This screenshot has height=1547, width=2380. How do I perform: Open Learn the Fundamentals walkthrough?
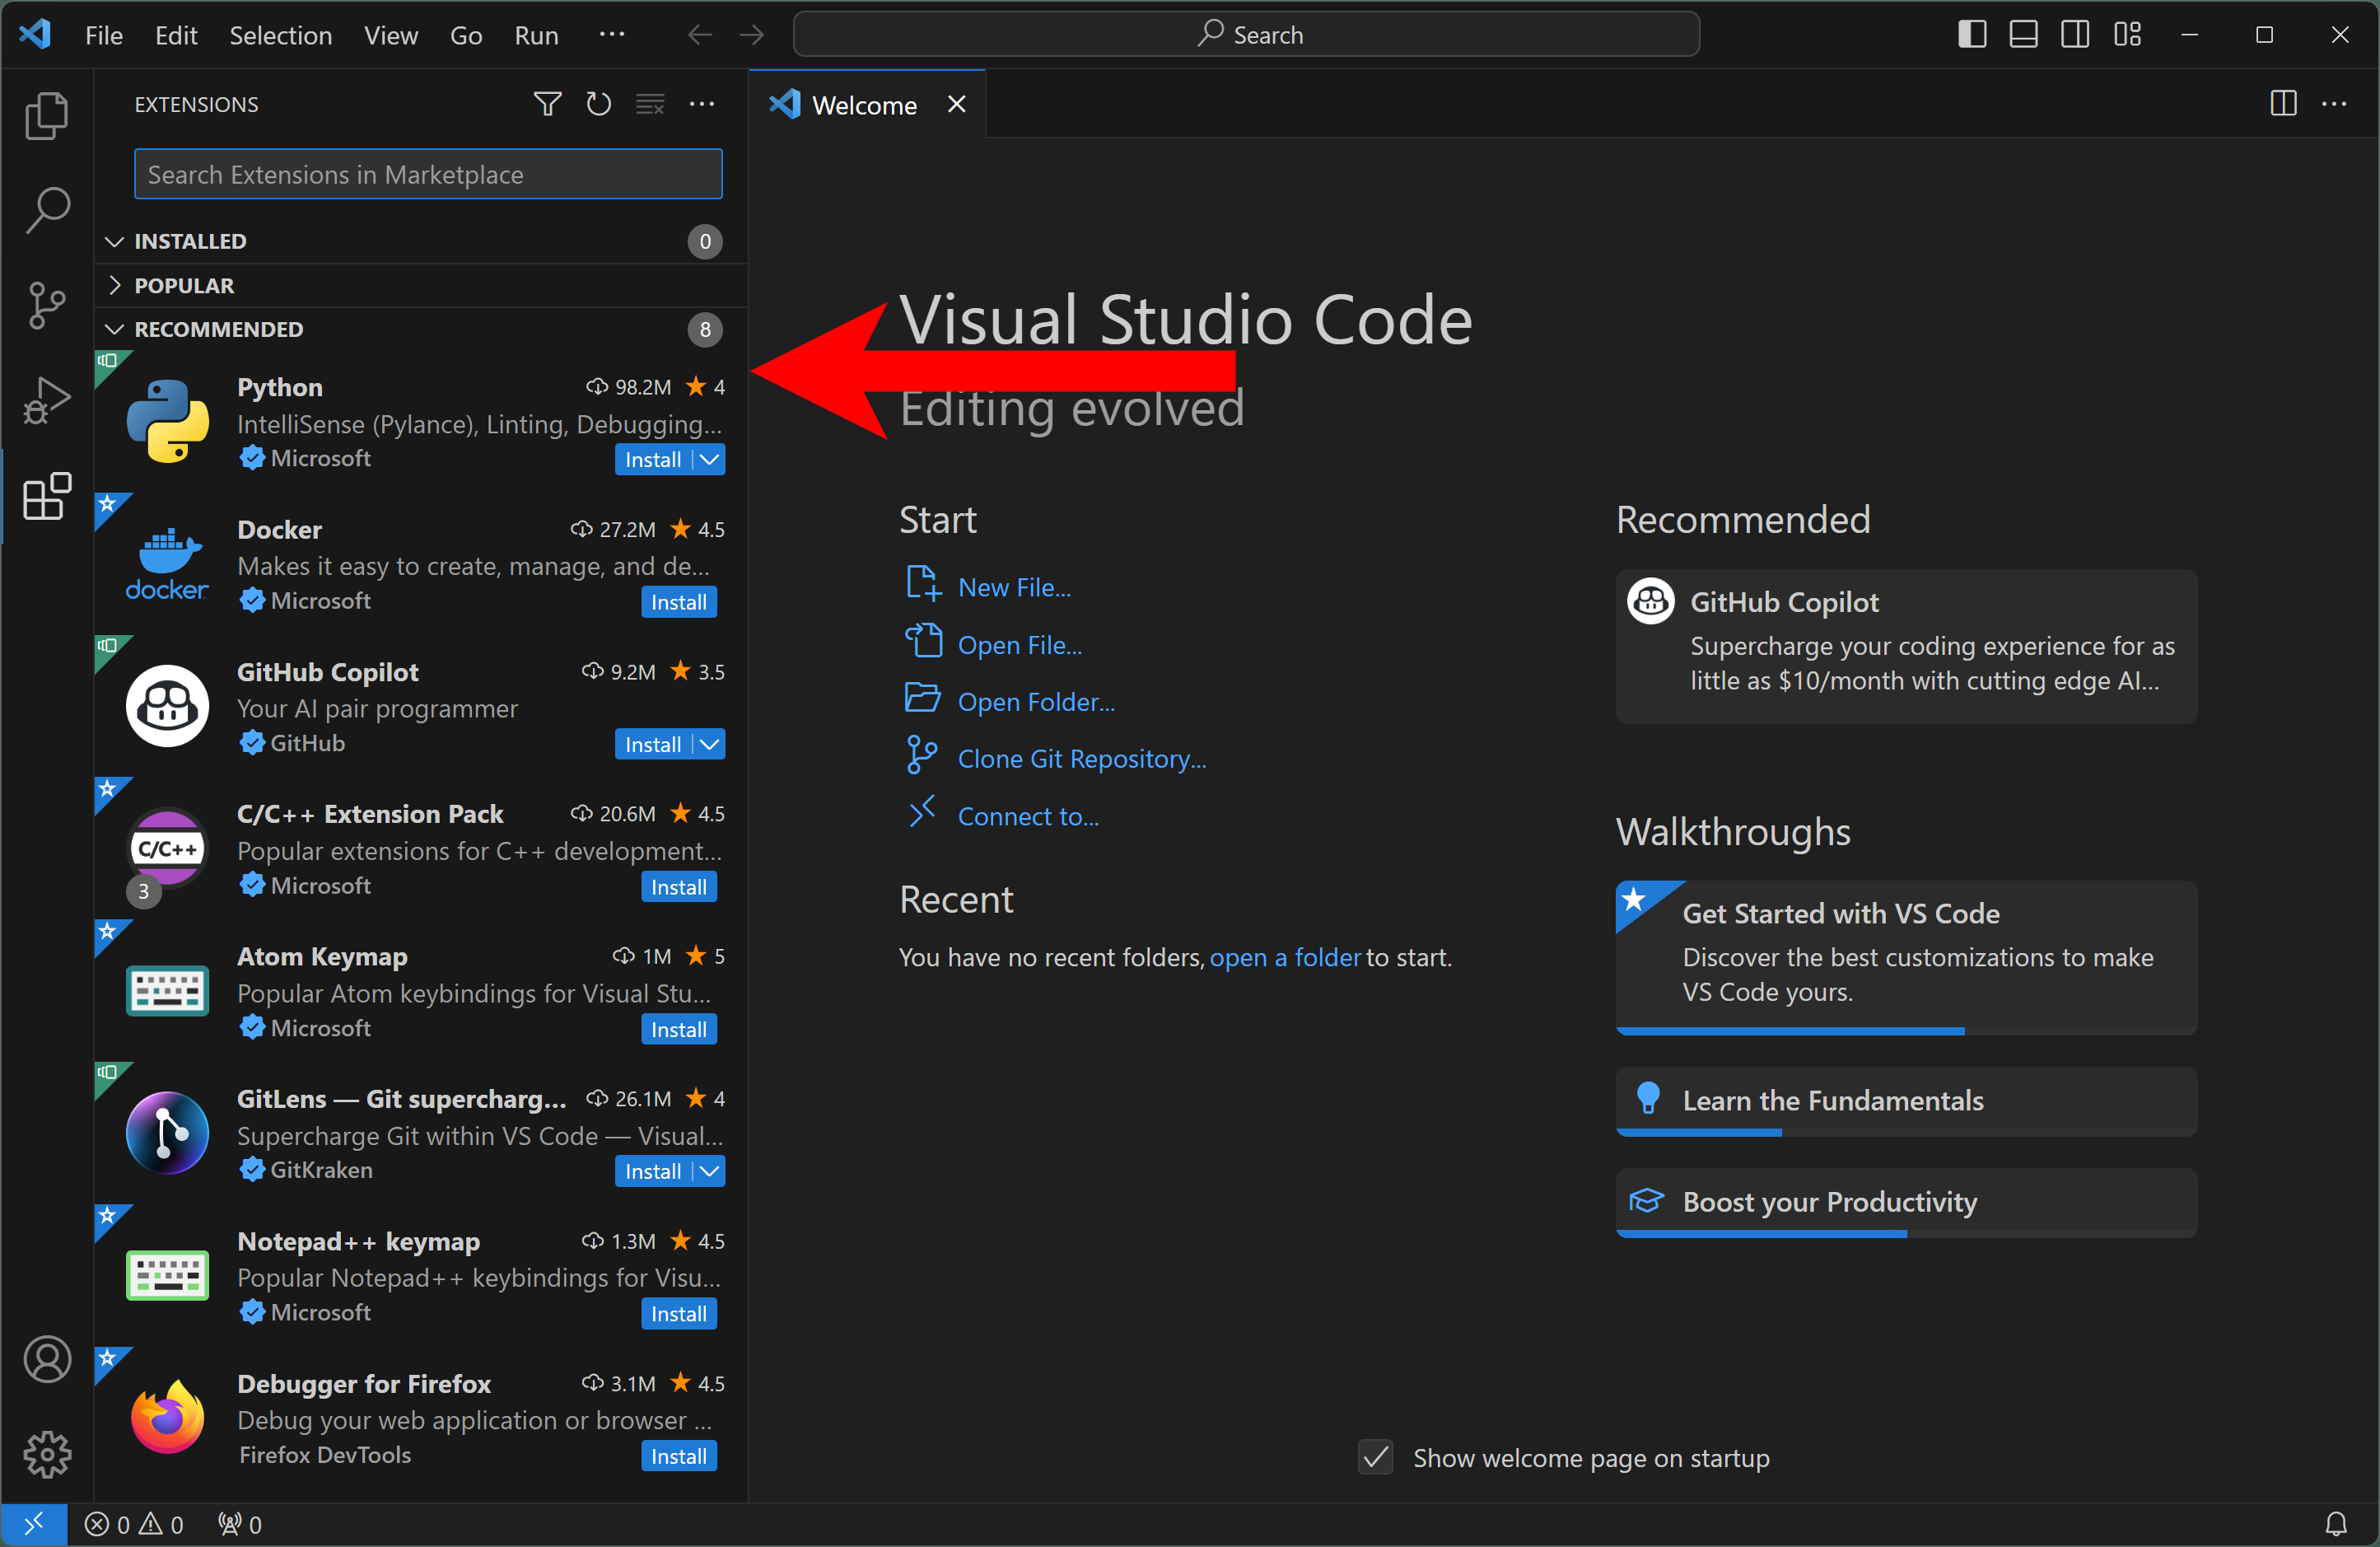[1906, 1101]
